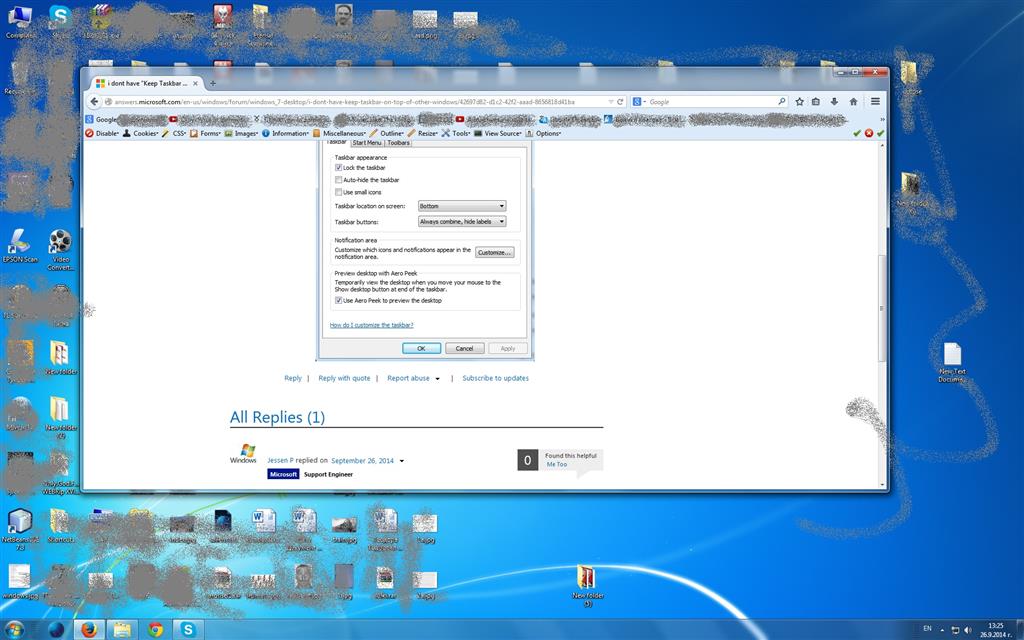Click the Me Too link
Viewport: 1024px width, 640px height.
(x=556, y=464)
